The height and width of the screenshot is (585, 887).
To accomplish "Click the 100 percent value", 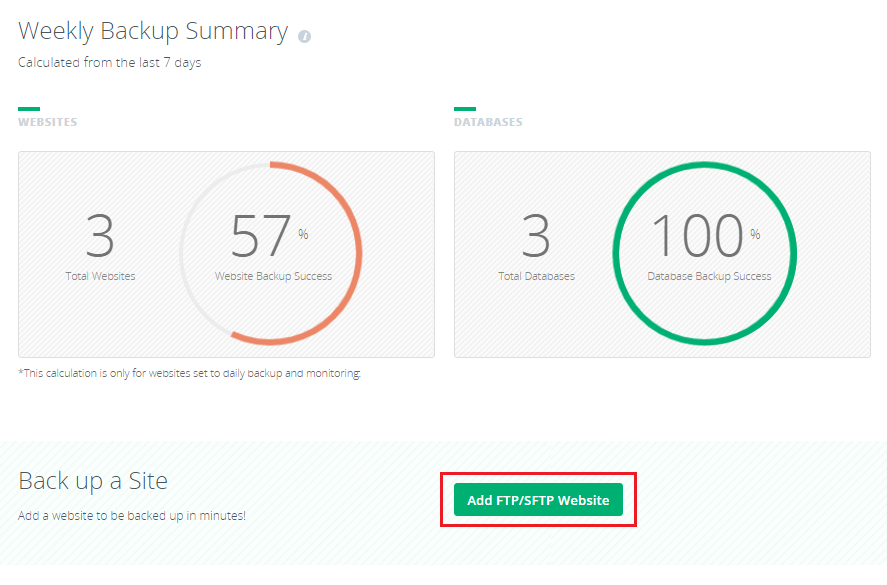I will coord(697,236).
